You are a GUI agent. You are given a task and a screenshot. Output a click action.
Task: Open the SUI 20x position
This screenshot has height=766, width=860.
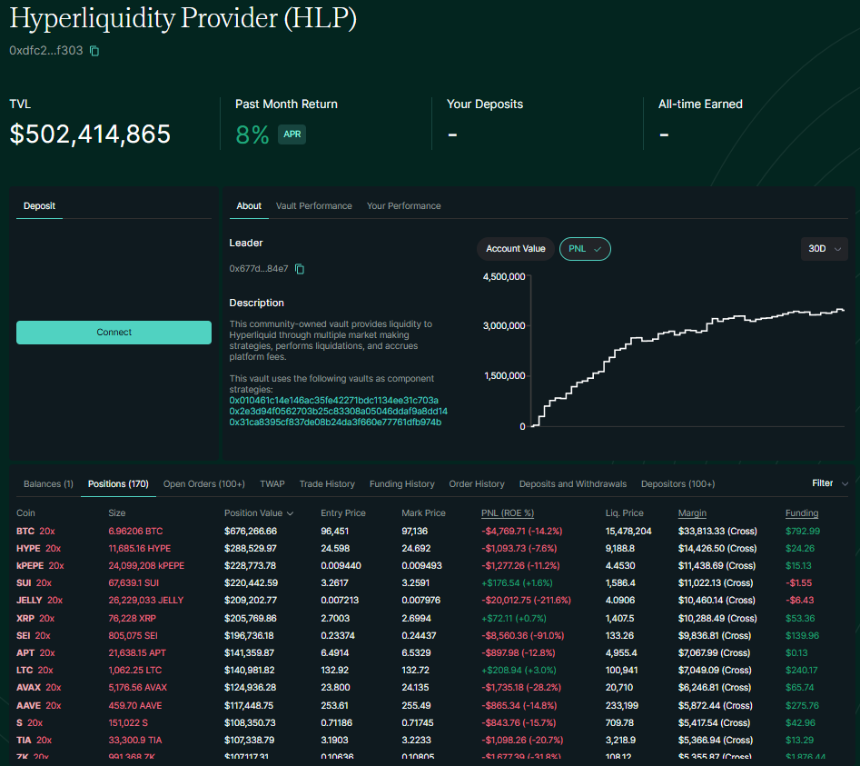pos(34,583)
